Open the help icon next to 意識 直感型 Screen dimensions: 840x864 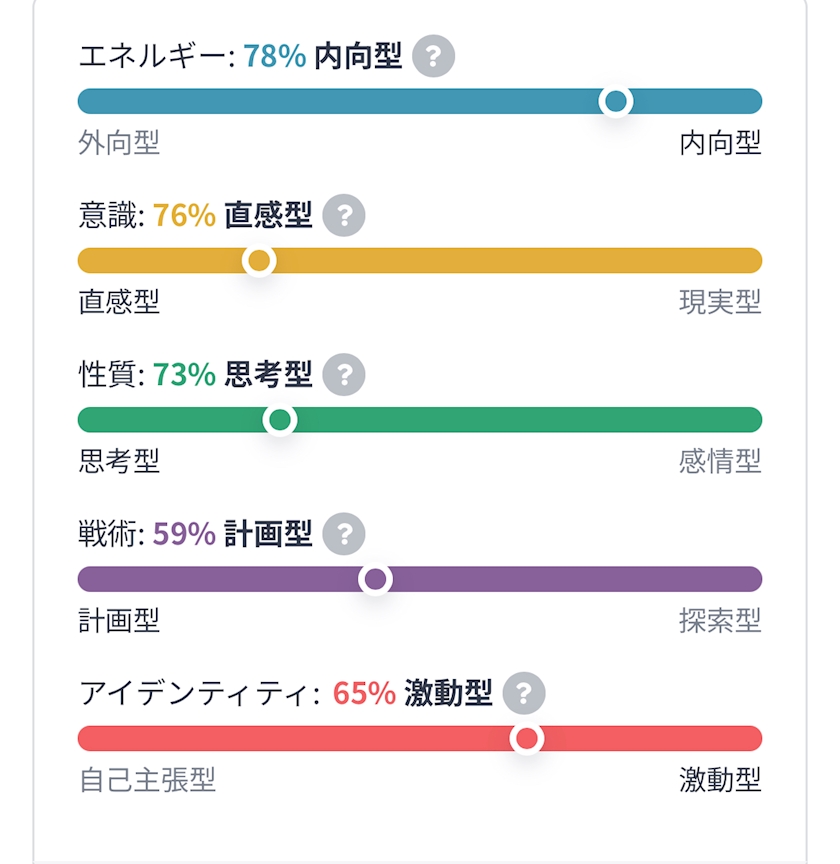coord(344,215)
